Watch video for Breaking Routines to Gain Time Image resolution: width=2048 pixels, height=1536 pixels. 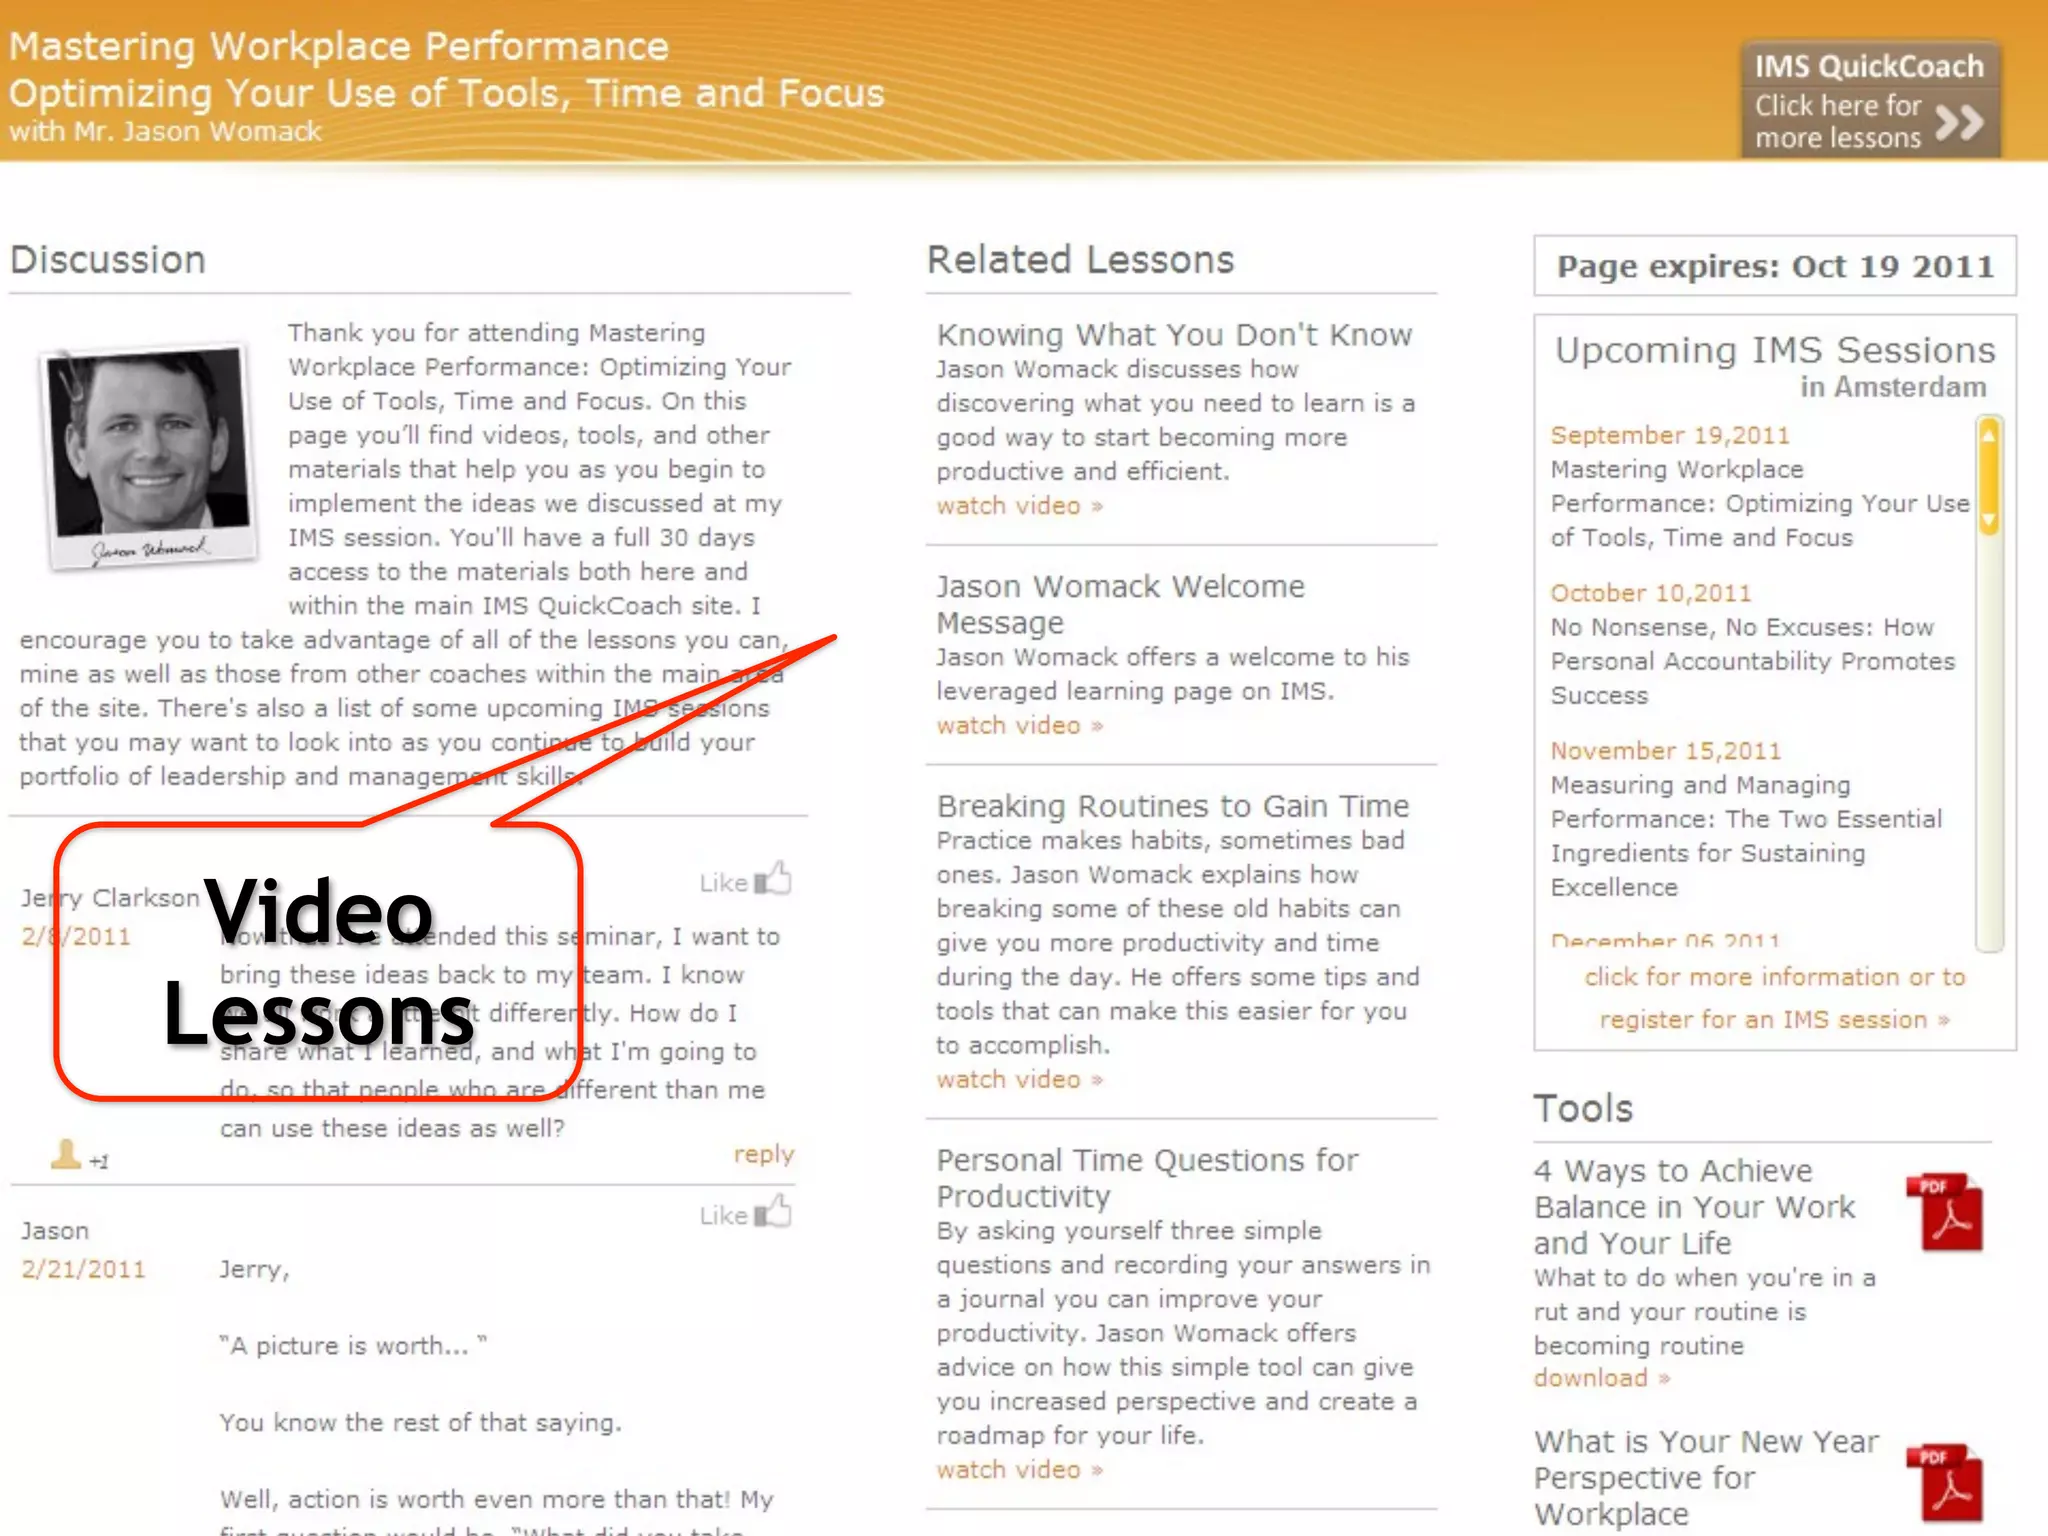click(x=1019, y=1080)
